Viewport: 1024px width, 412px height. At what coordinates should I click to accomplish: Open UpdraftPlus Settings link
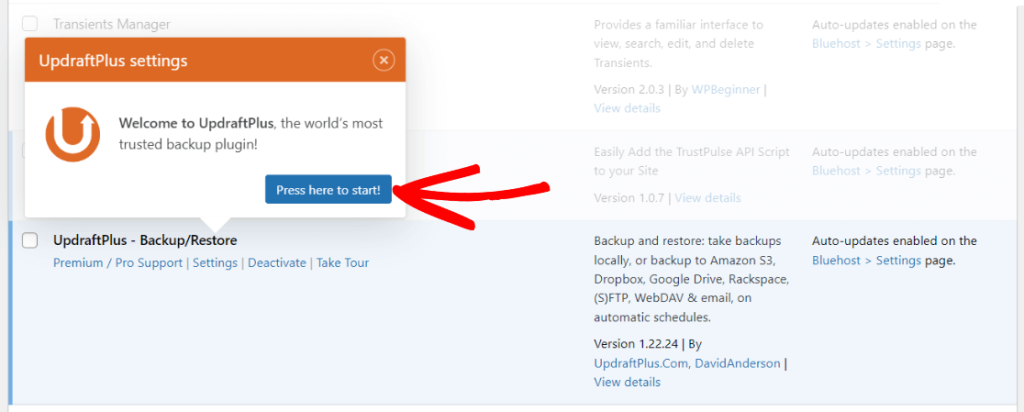click(215, 263)
